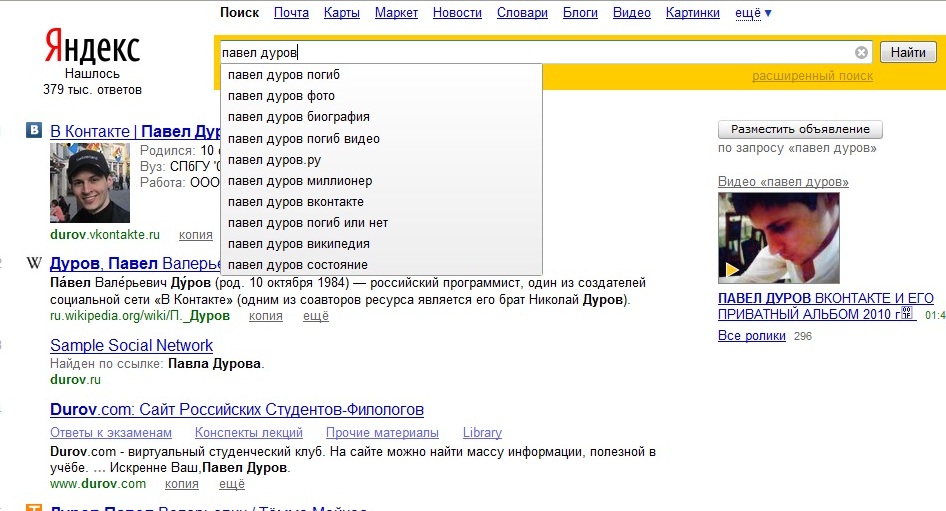Open the Словари tab
This screenshot has height=511, width=946.
(522, 13)
